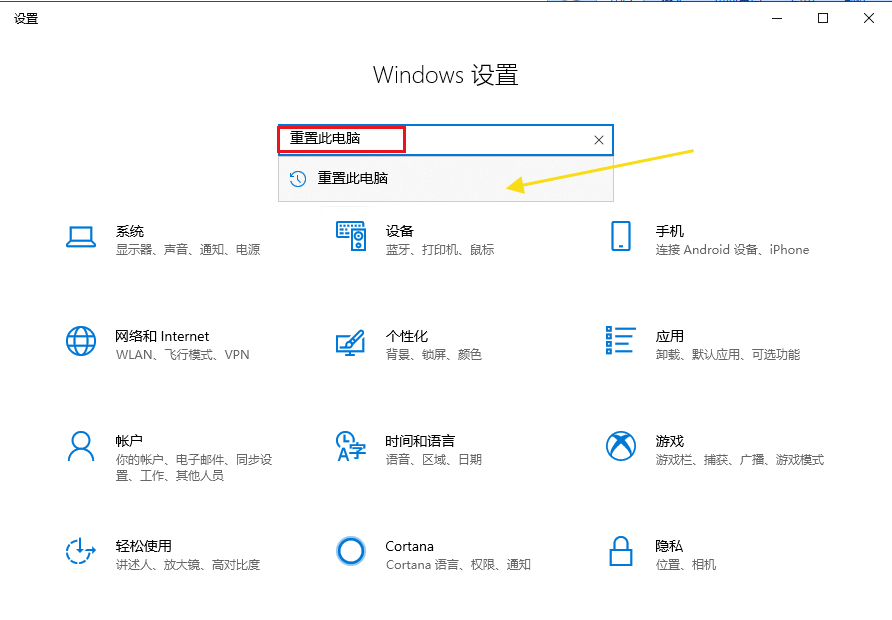Click the 语音、区域、日期 description
The image size is (892, 620).
(433, 460)
